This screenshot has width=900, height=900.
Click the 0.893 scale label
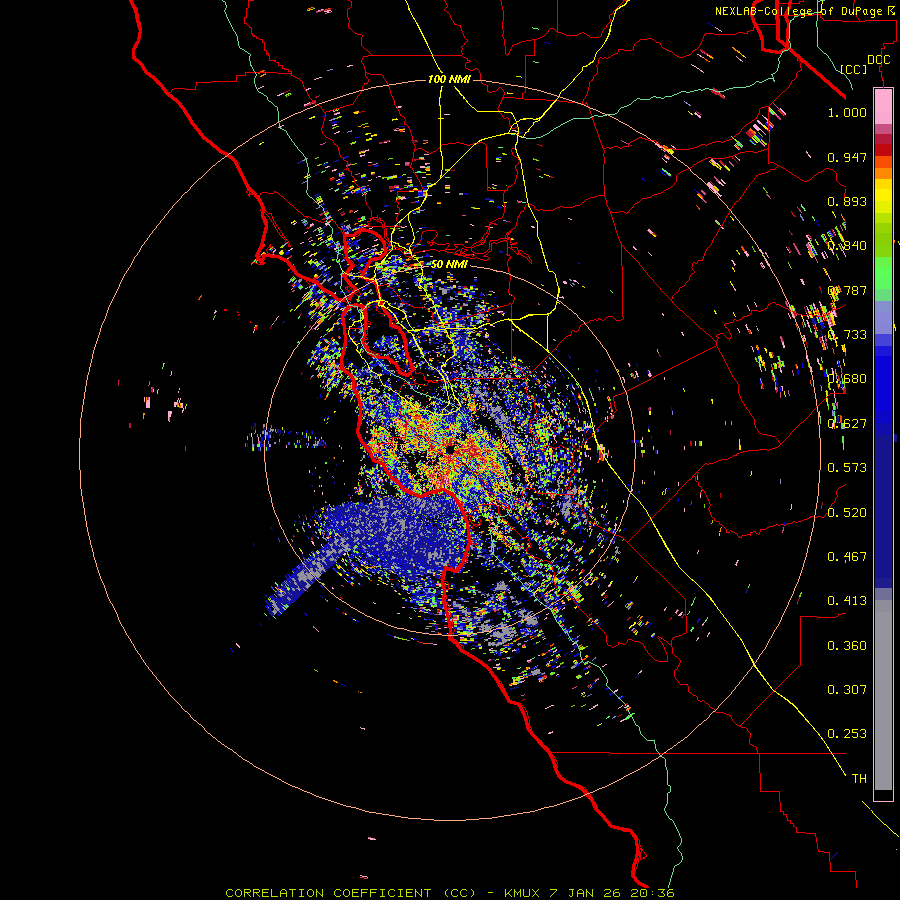pyautogui.click(x=847, y=201)
